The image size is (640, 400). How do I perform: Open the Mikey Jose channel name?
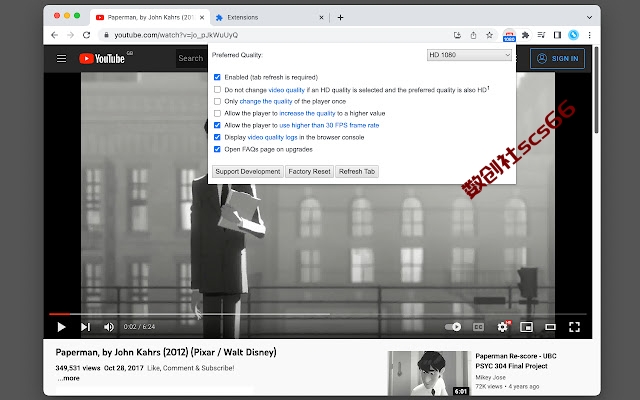tap(490, 378)
